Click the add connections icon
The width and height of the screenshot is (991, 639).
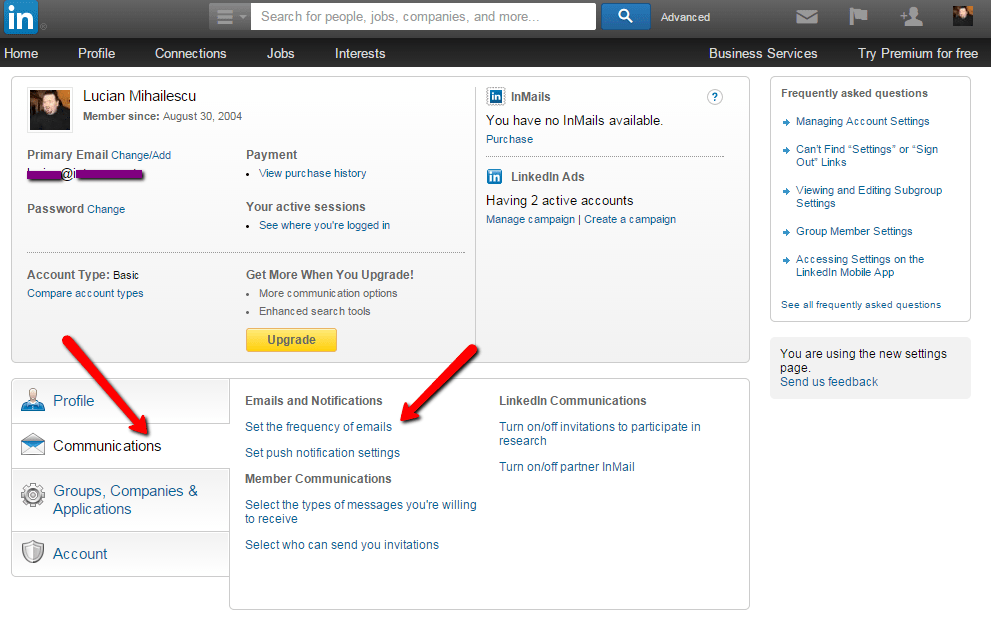click(911, 16)
